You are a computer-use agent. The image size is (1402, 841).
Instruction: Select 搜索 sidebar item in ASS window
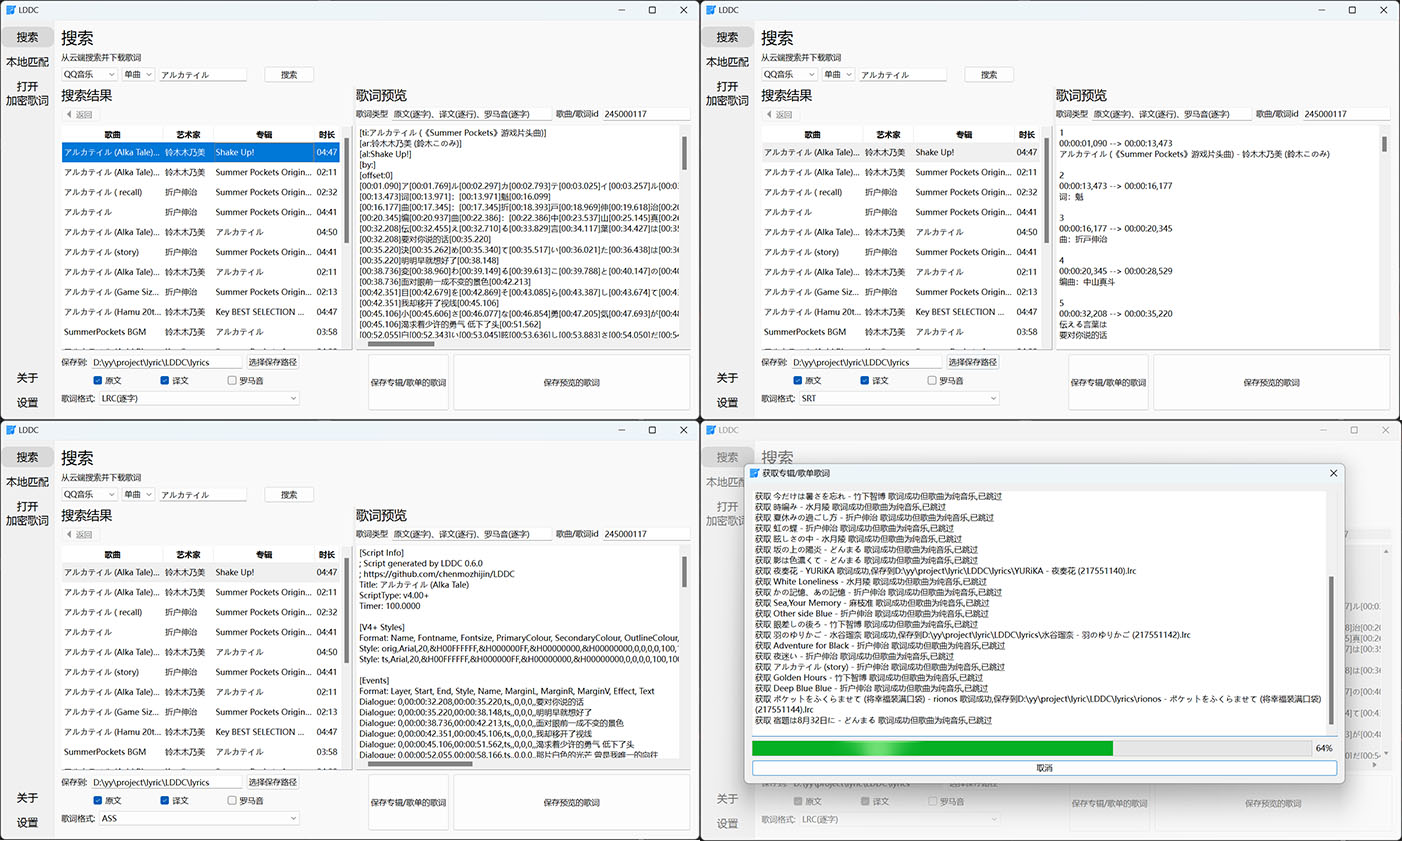pos(27,457)
